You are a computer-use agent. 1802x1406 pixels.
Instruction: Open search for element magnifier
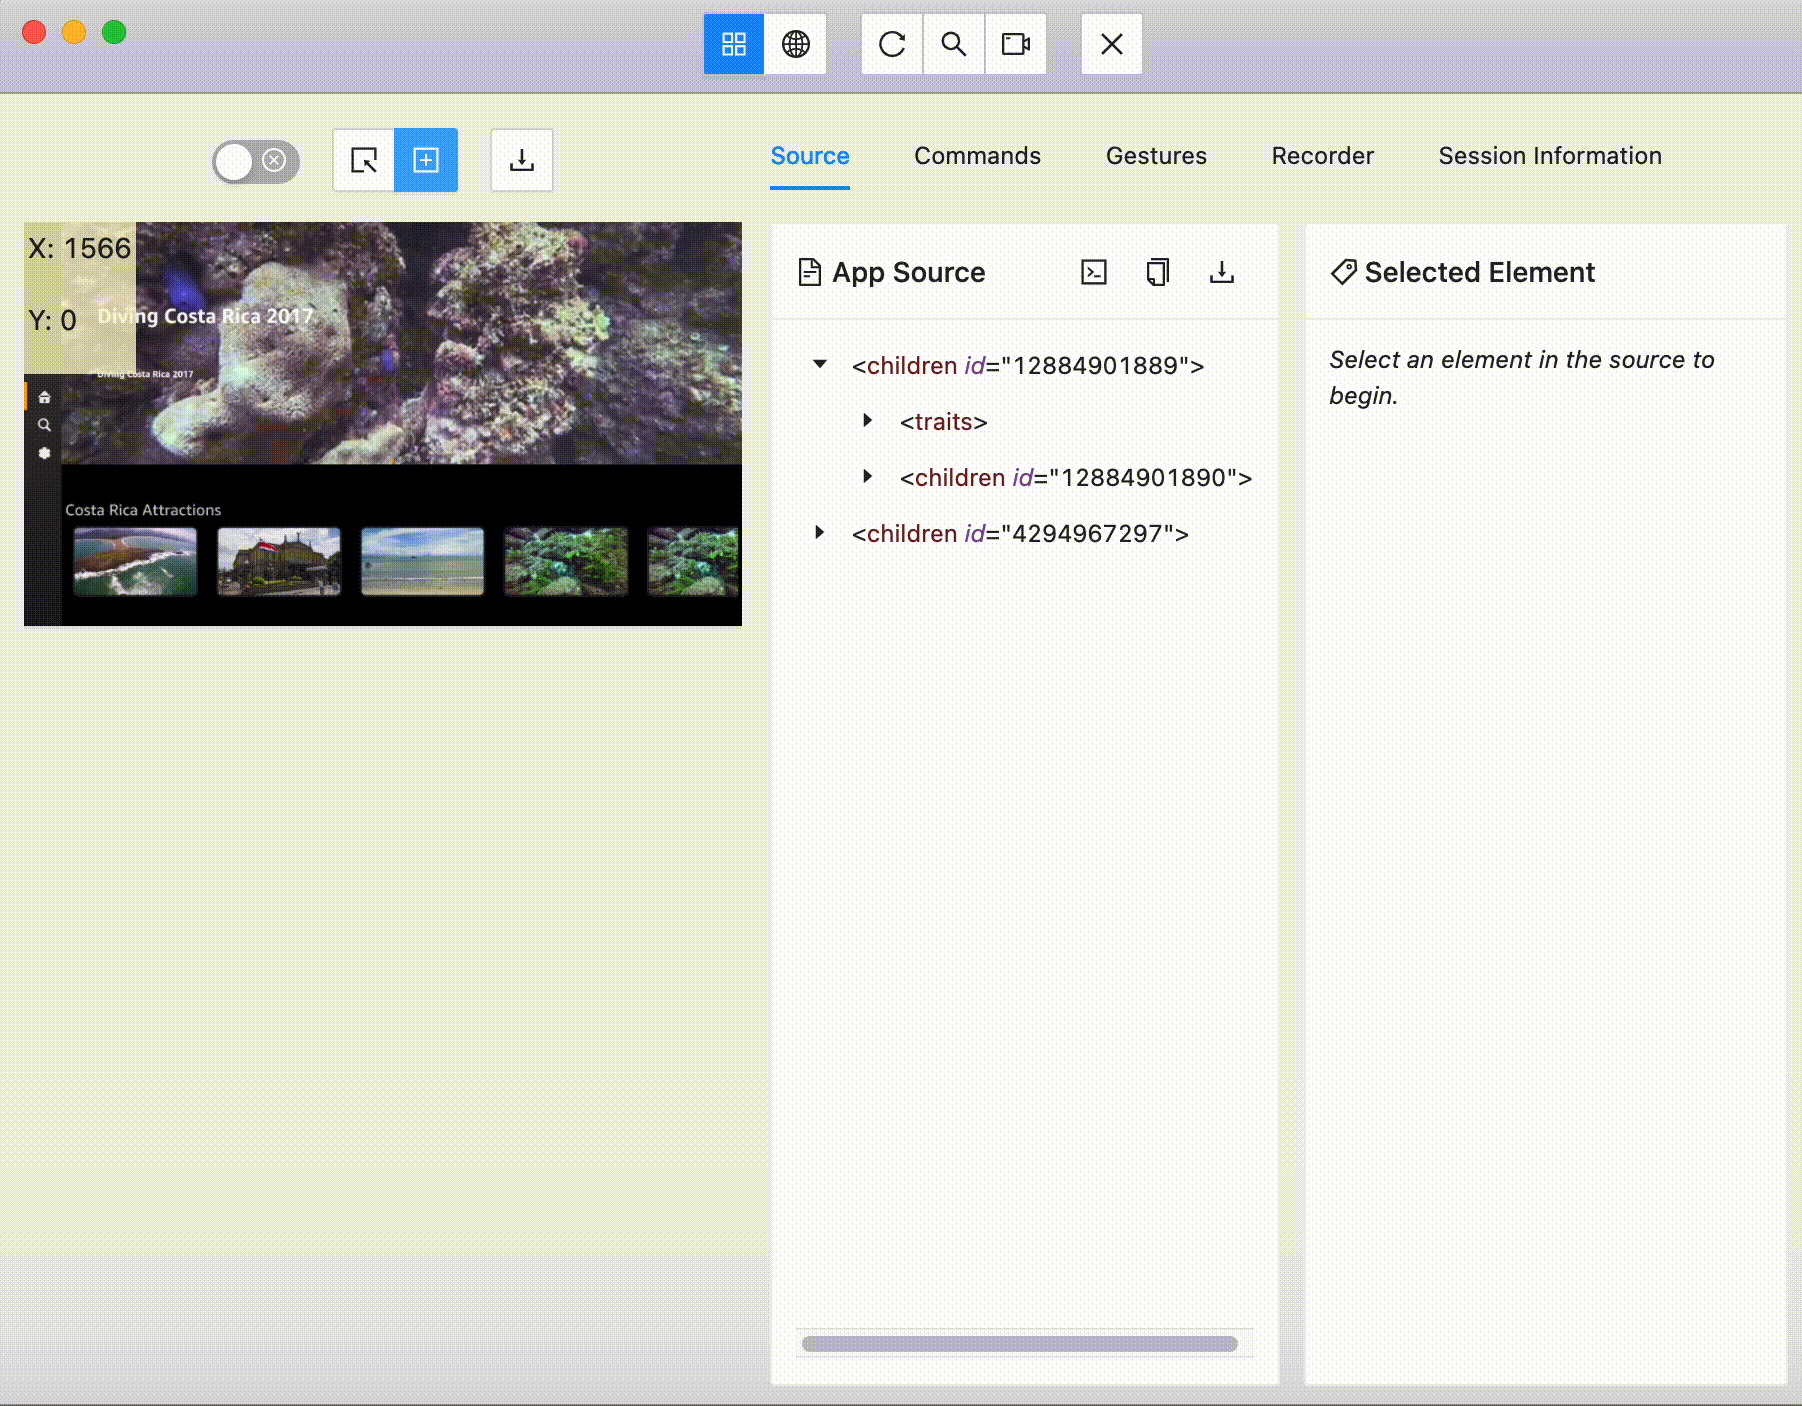954,44
